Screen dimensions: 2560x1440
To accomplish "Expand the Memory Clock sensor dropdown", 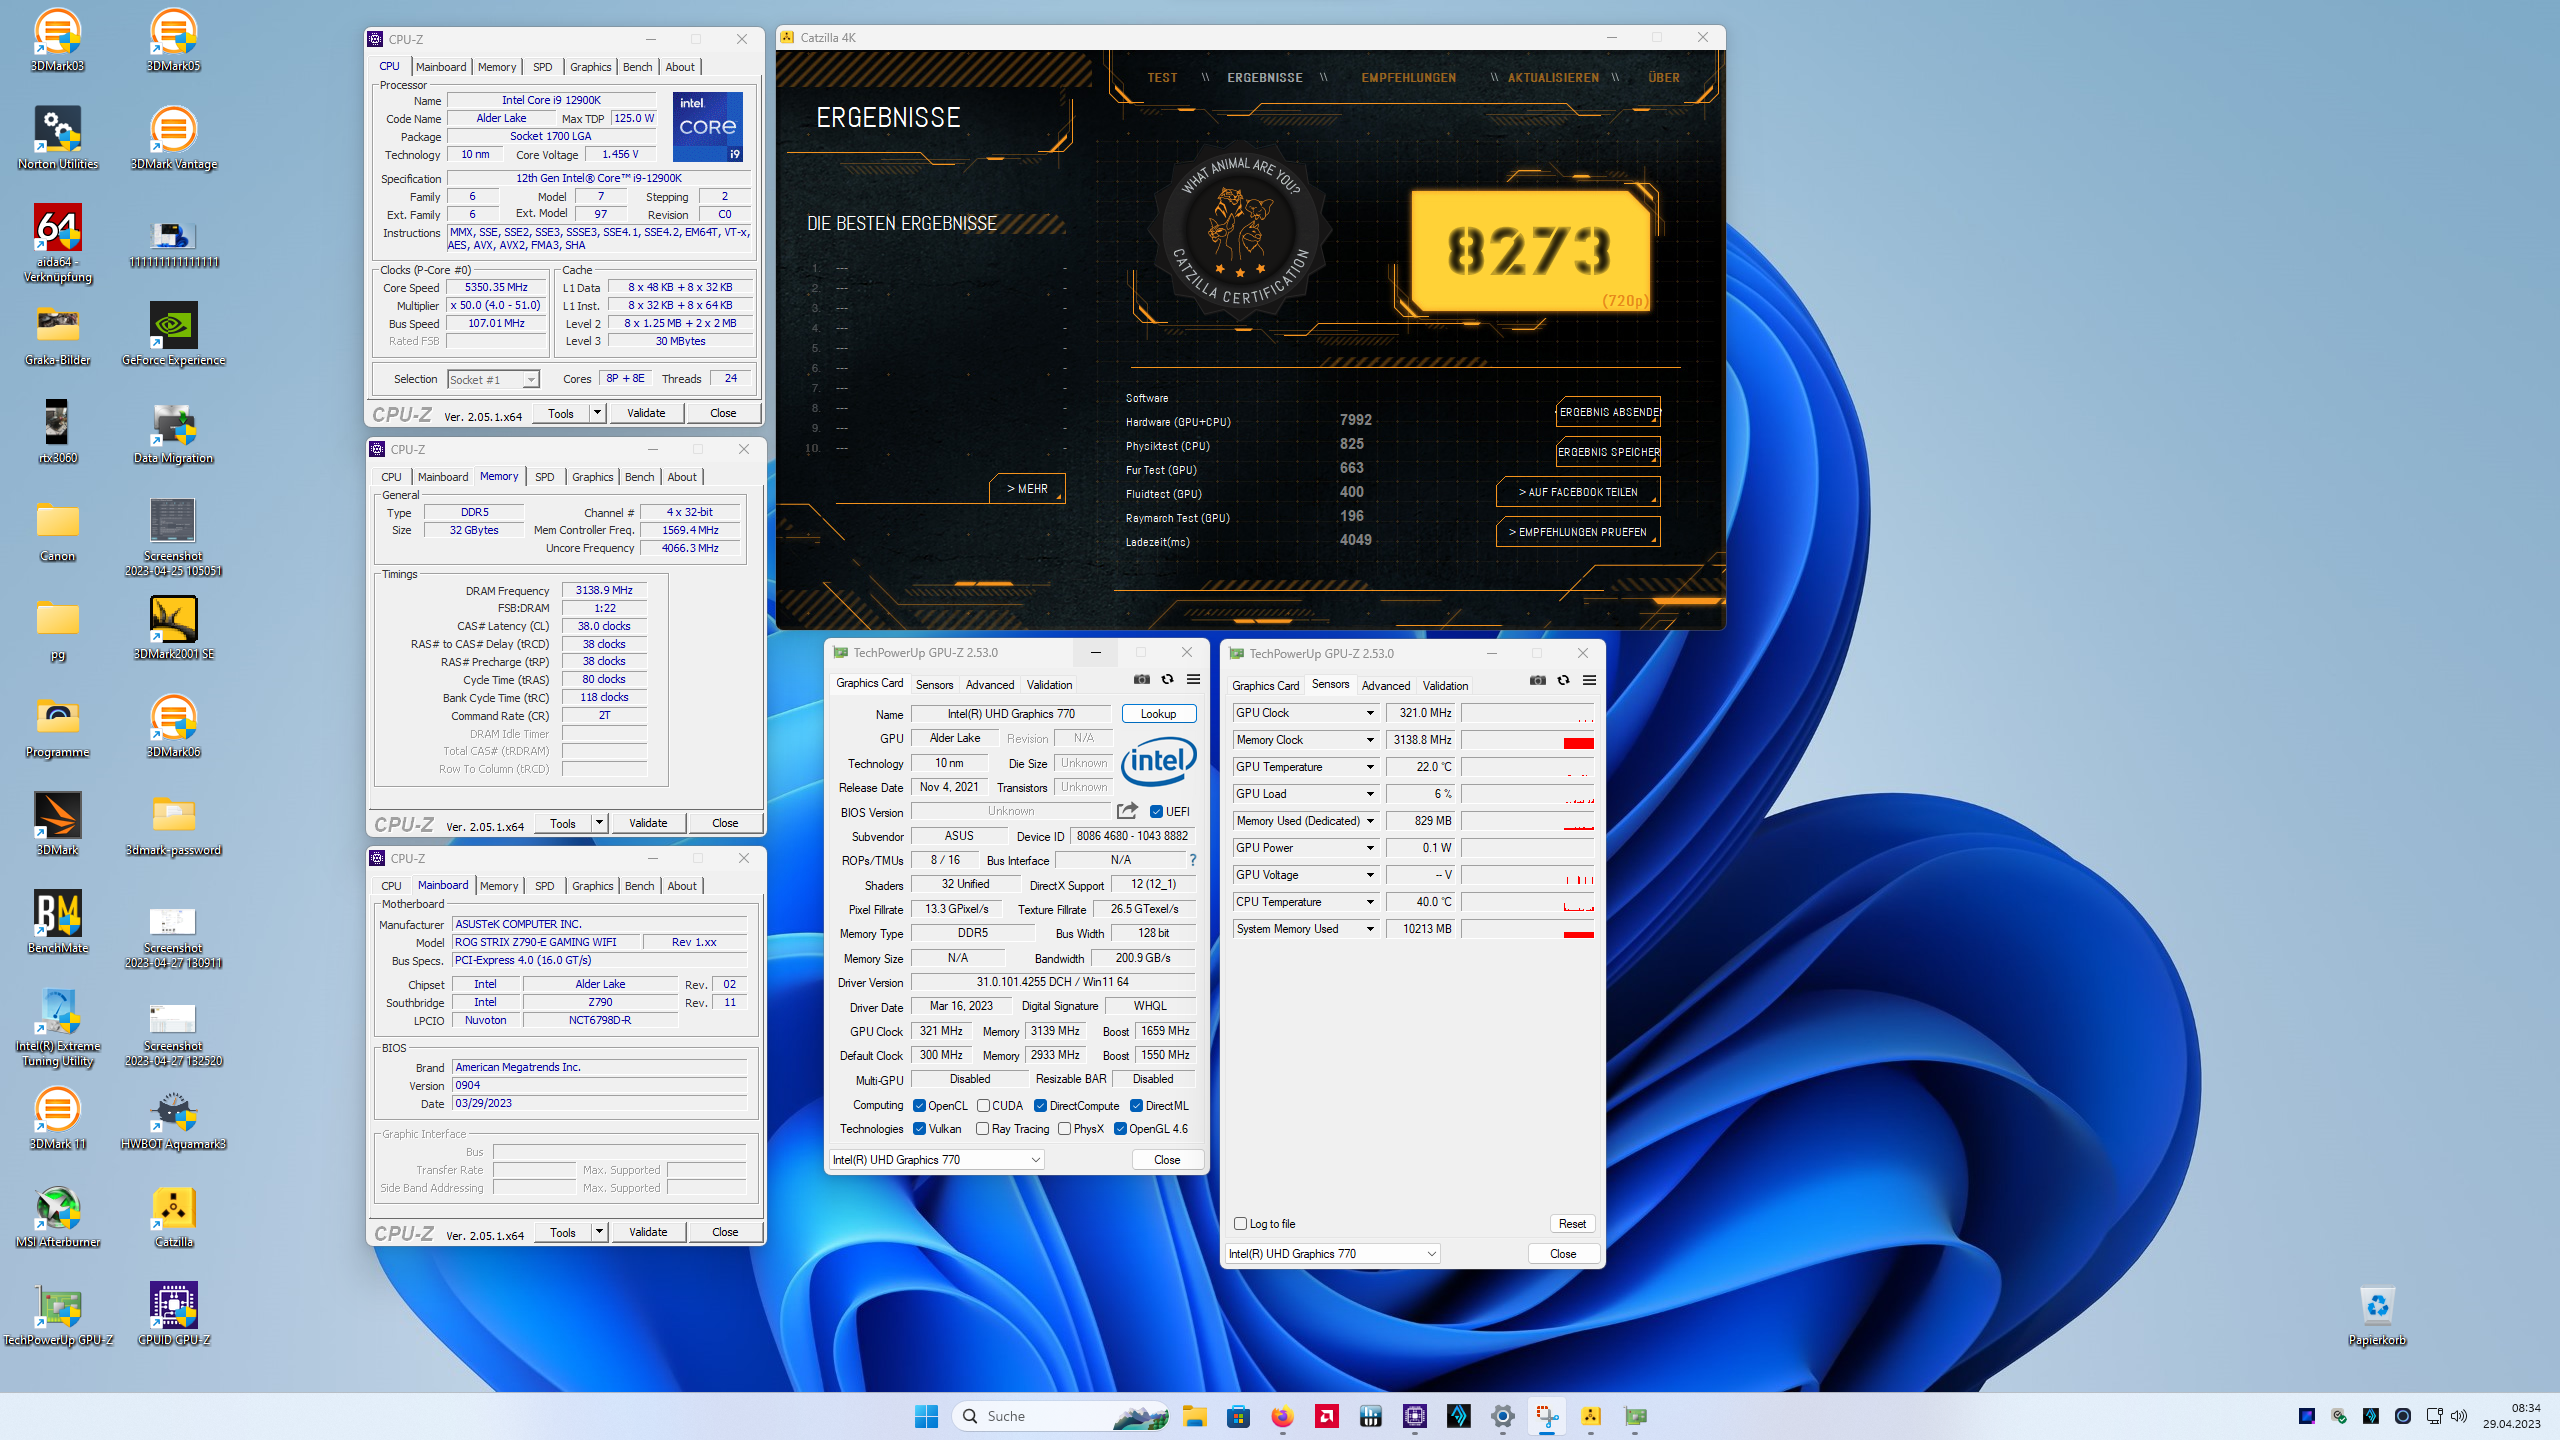I will click(1370, 740).
